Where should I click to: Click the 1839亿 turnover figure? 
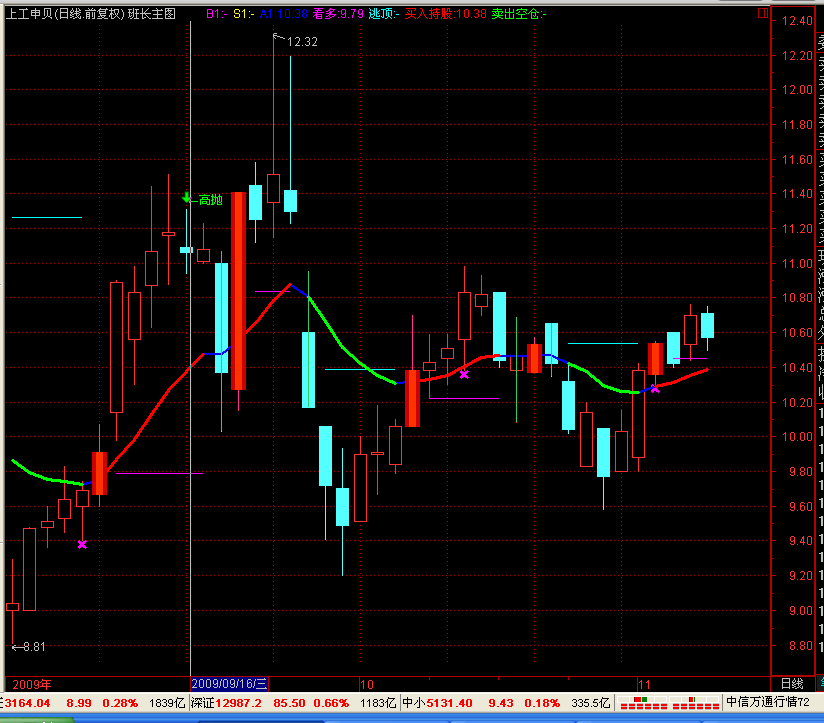point(167,703)
